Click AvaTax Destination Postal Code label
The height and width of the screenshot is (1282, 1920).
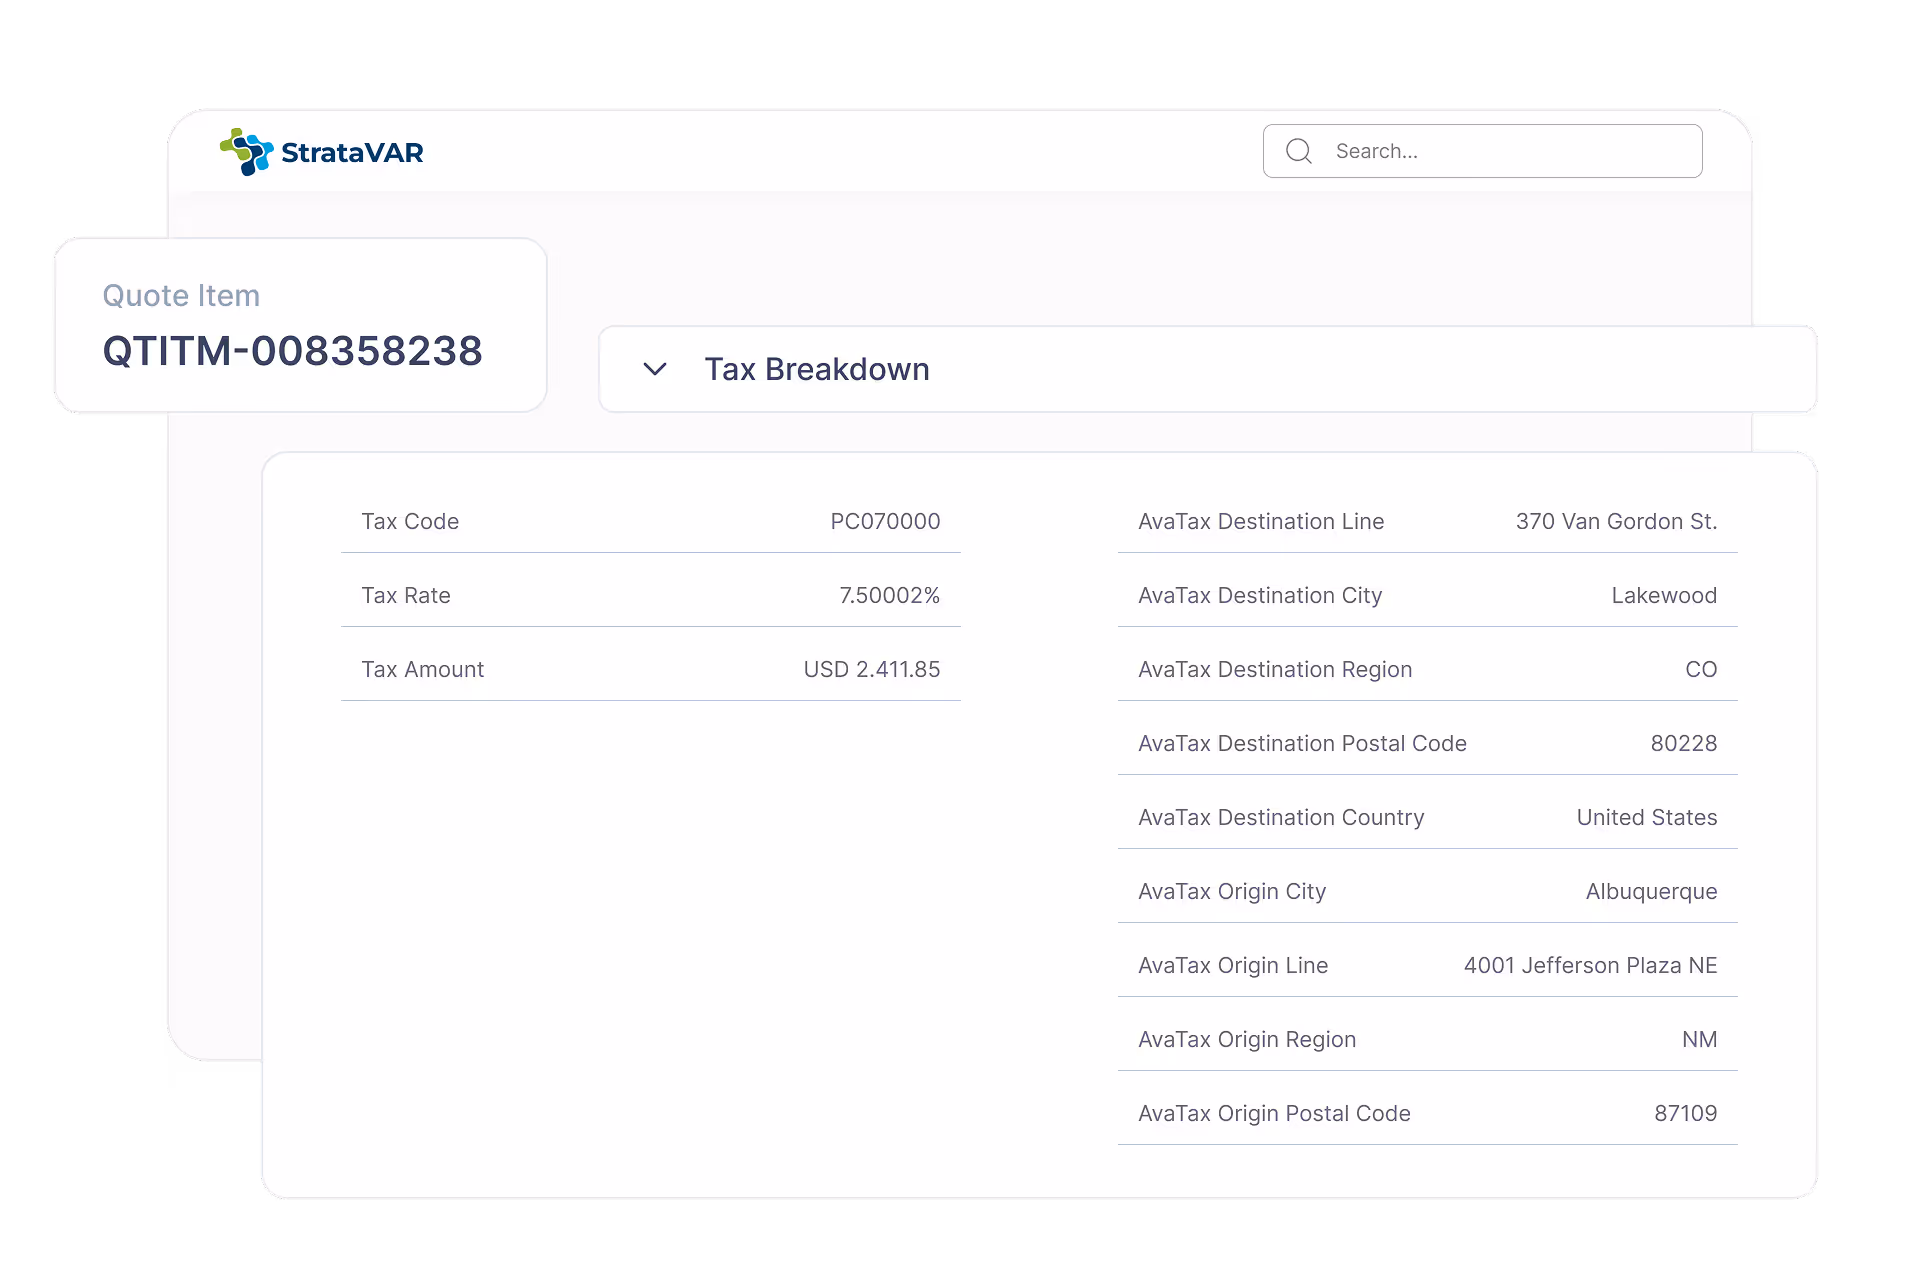pos(1302,743)
